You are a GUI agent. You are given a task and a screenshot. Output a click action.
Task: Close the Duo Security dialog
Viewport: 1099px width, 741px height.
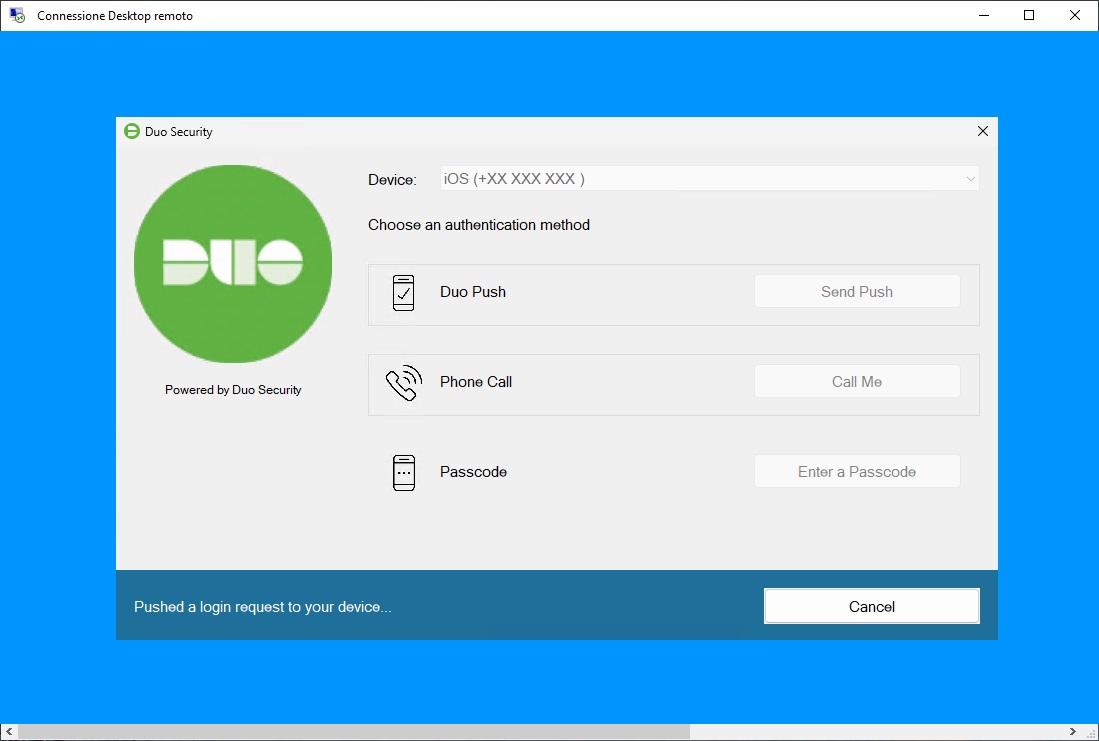pyautogui.click(x=982, y=131)
